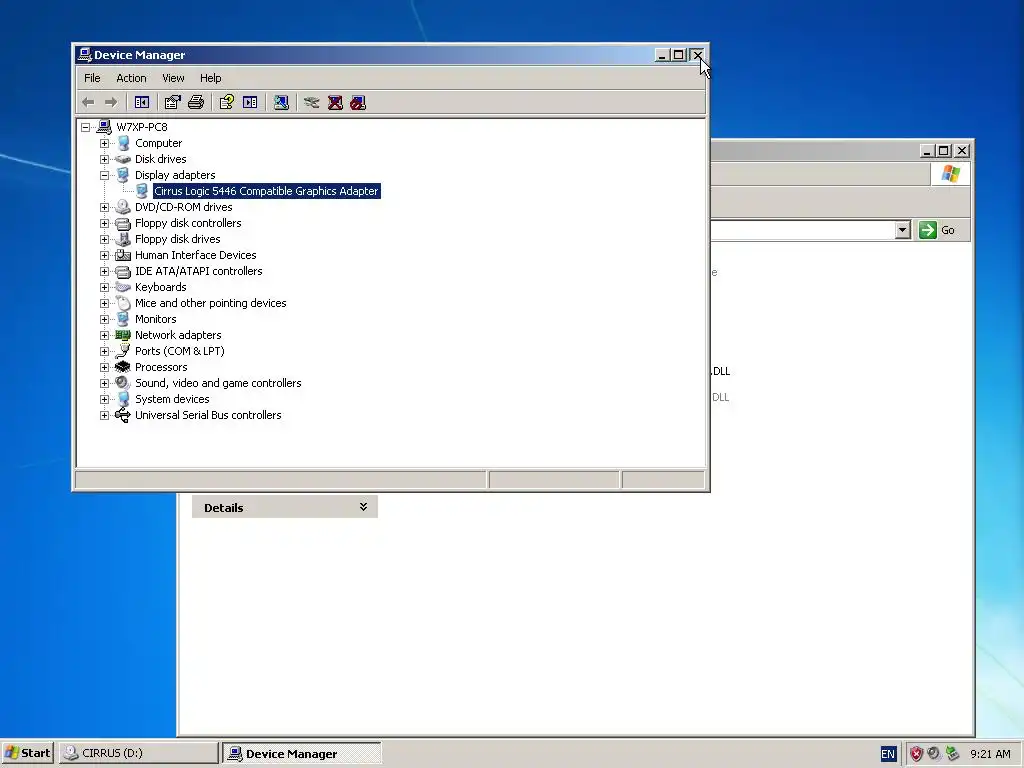Image resolution: width=1024 pixels, height=768 pixels.
Task: Open the address bar dropdown in Explorer window
Action: 903,230
